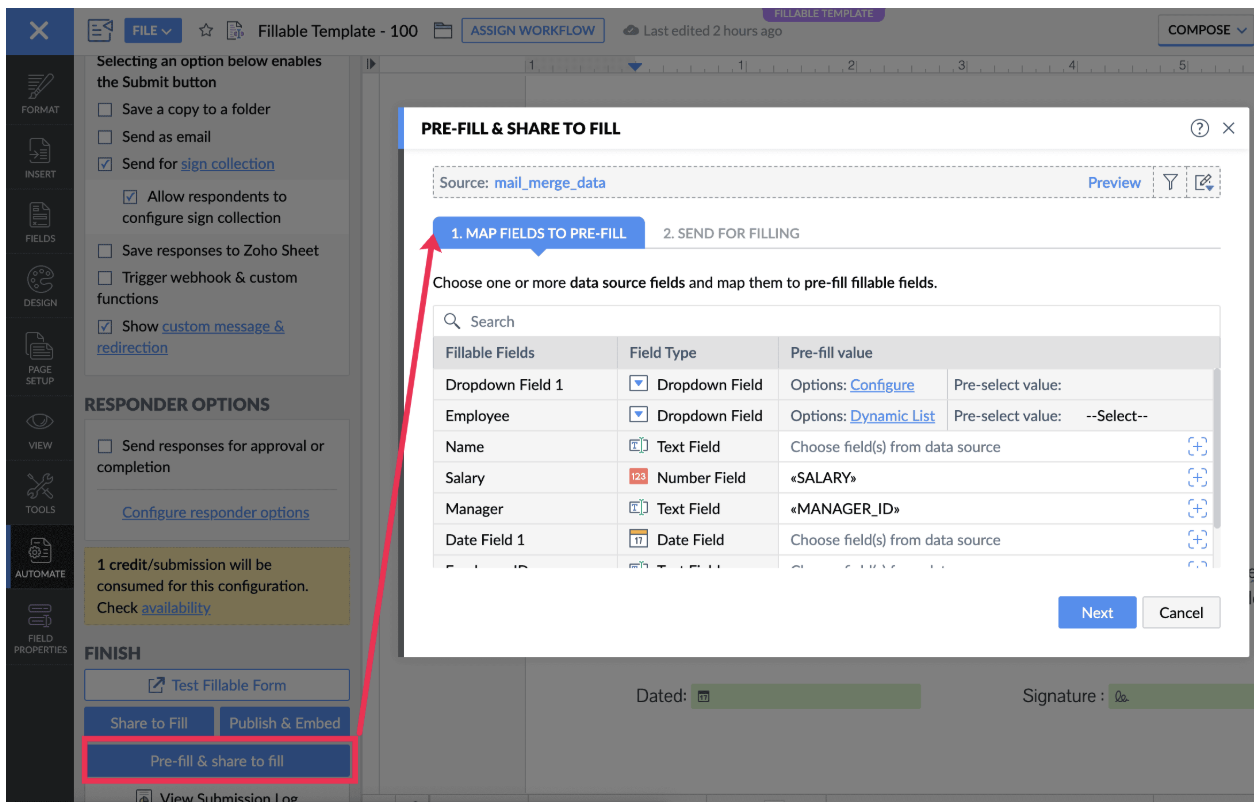Select the Map Fields to Pre-fill tab
1258x810 pixels.
coord(538,233)
